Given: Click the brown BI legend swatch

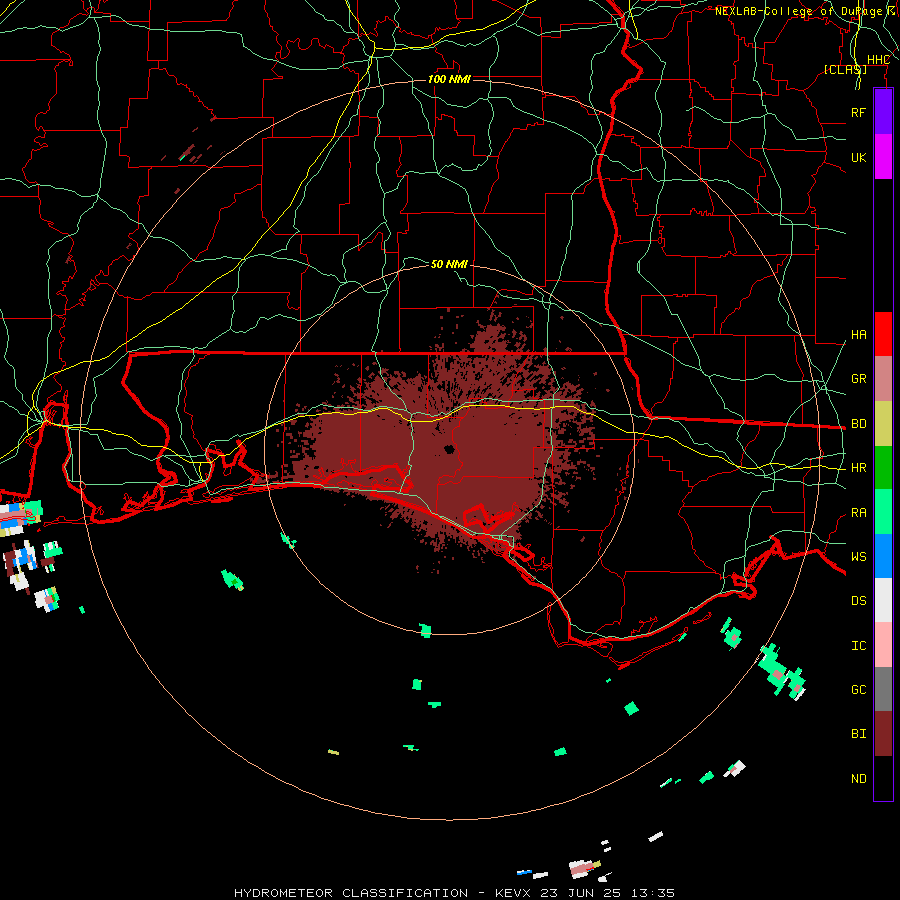Looking at the screenshot, I should click(x=883, y=734).
